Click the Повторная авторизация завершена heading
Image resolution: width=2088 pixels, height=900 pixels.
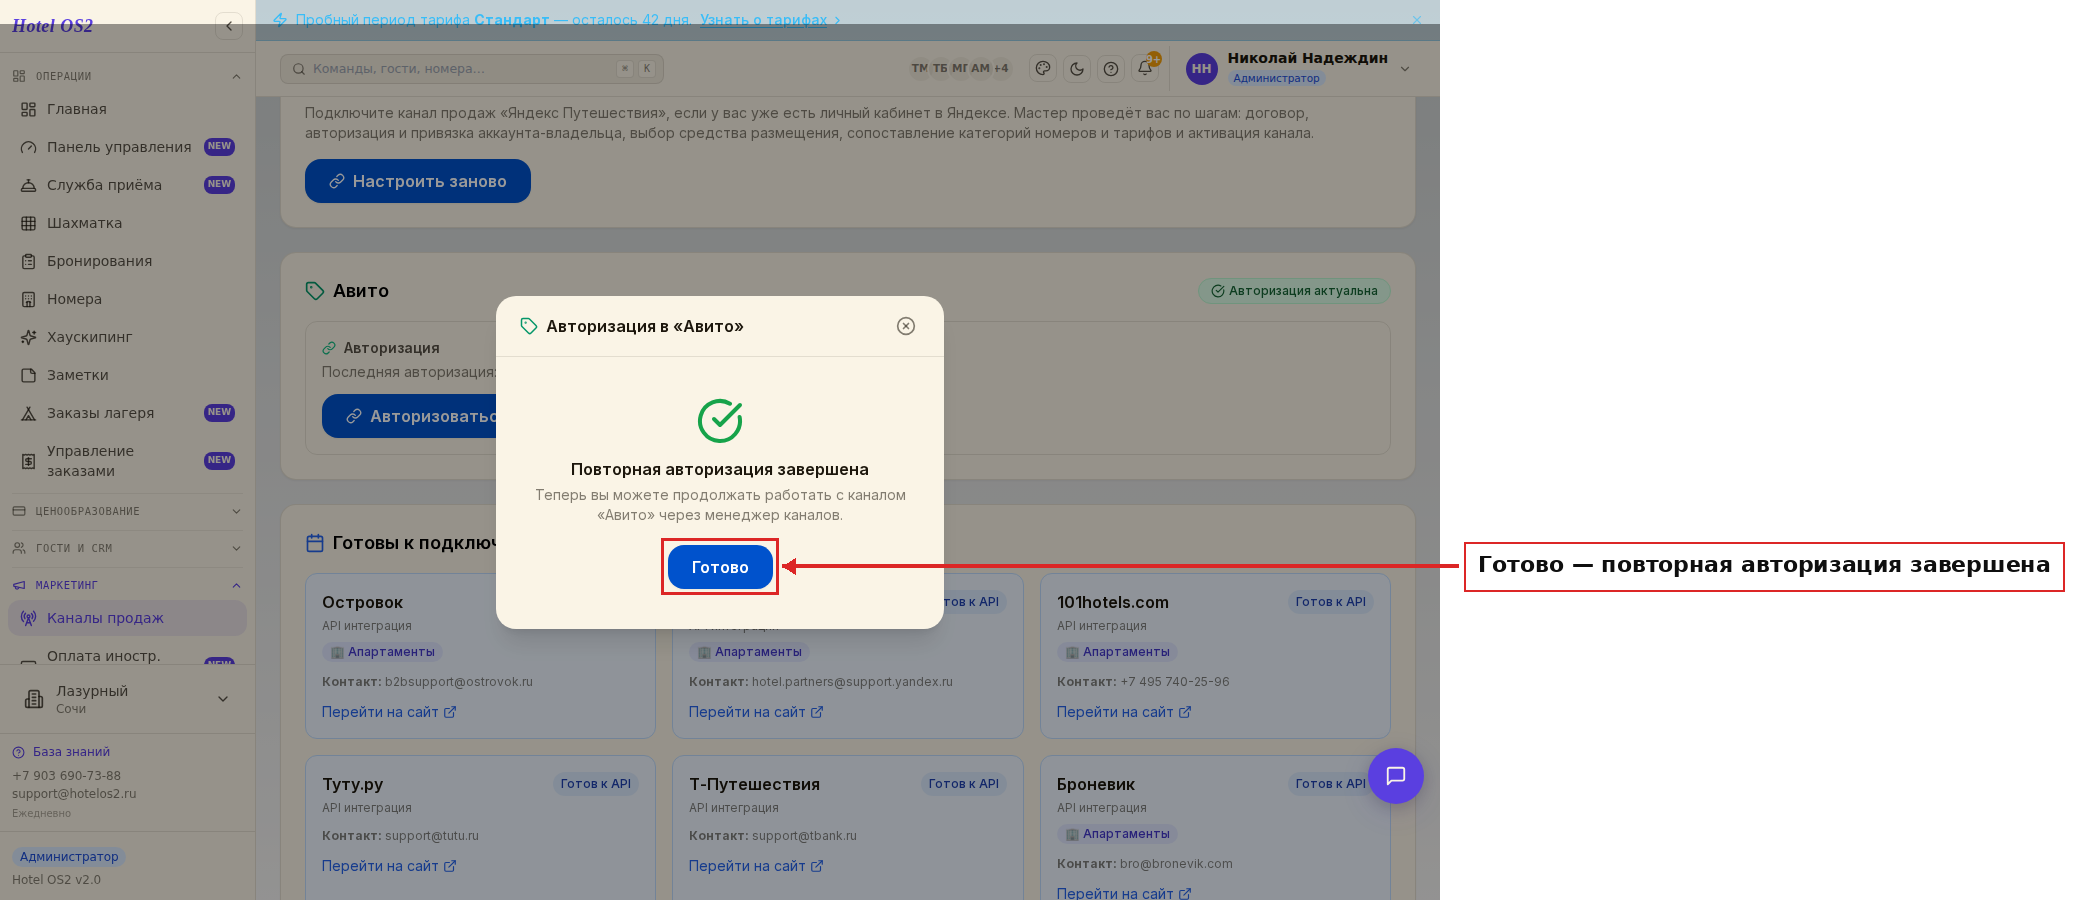coord(720,469)
